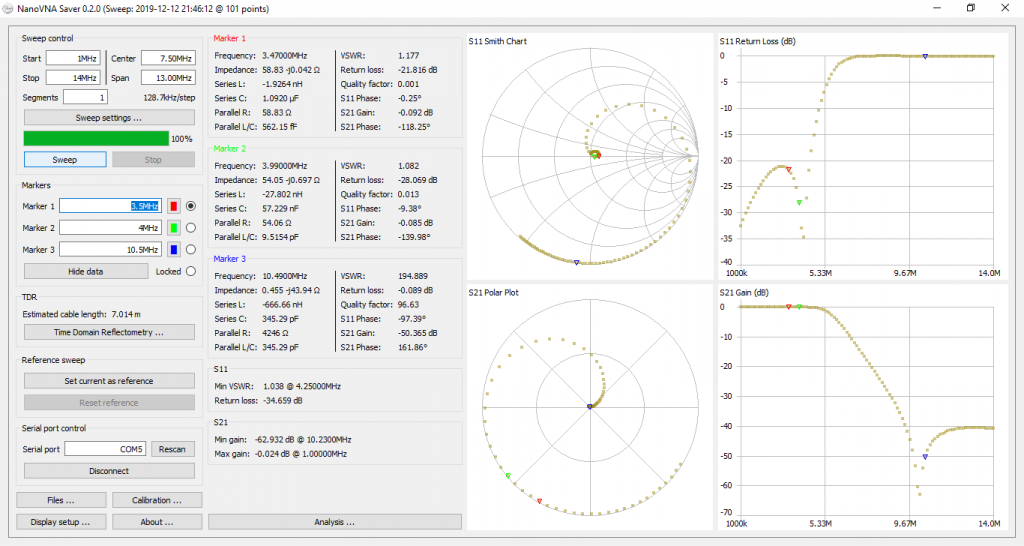1024x546 pixels.
Task: Select the Marker 3 radio button
Action: [x=191, y=249]
